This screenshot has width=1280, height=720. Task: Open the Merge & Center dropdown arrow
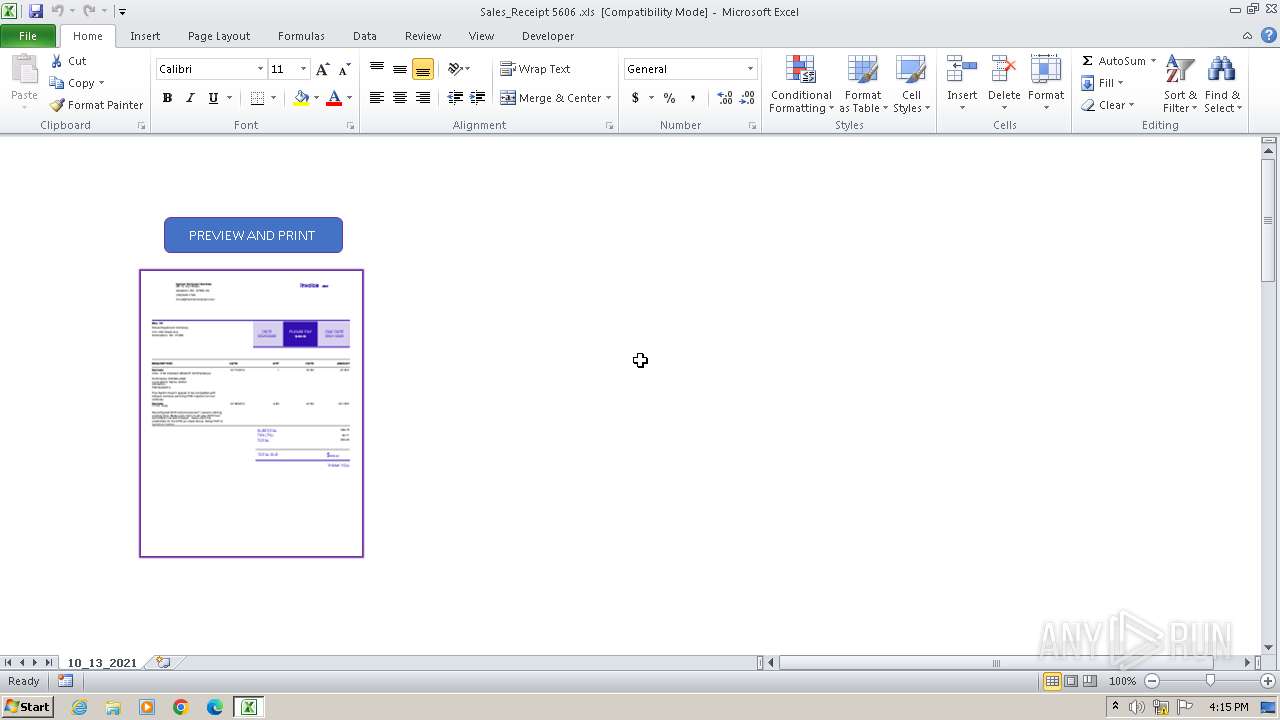[608, 98]
